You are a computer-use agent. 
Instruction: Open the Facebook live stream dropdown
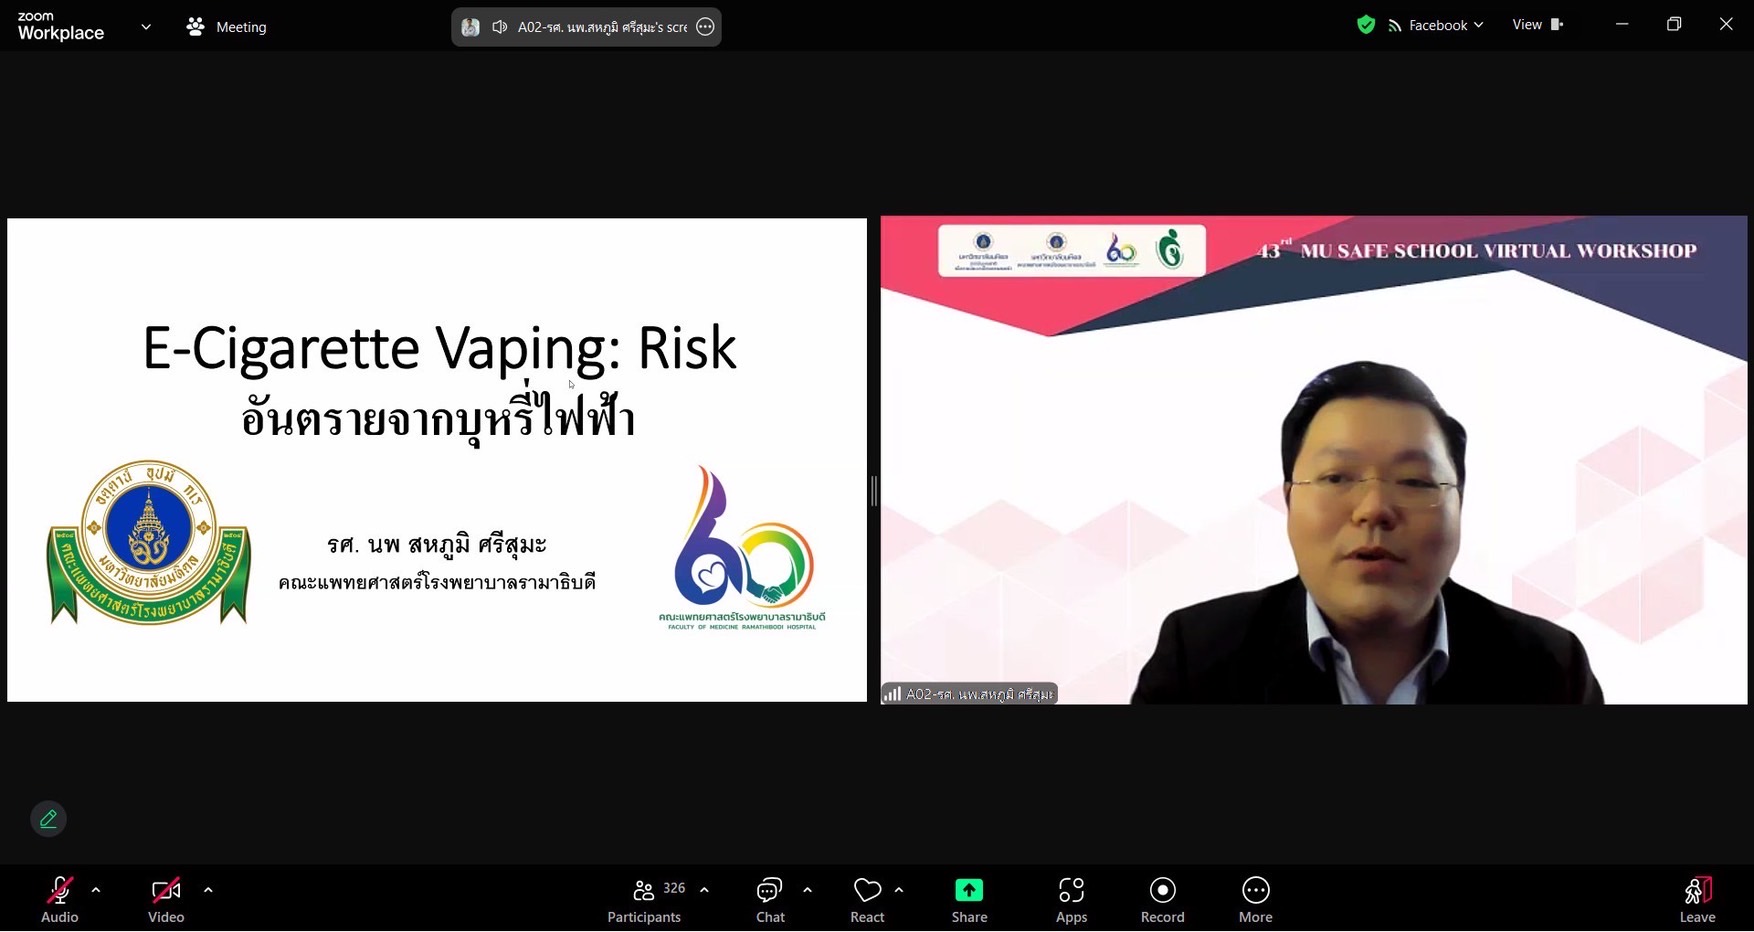point(1437,25)
